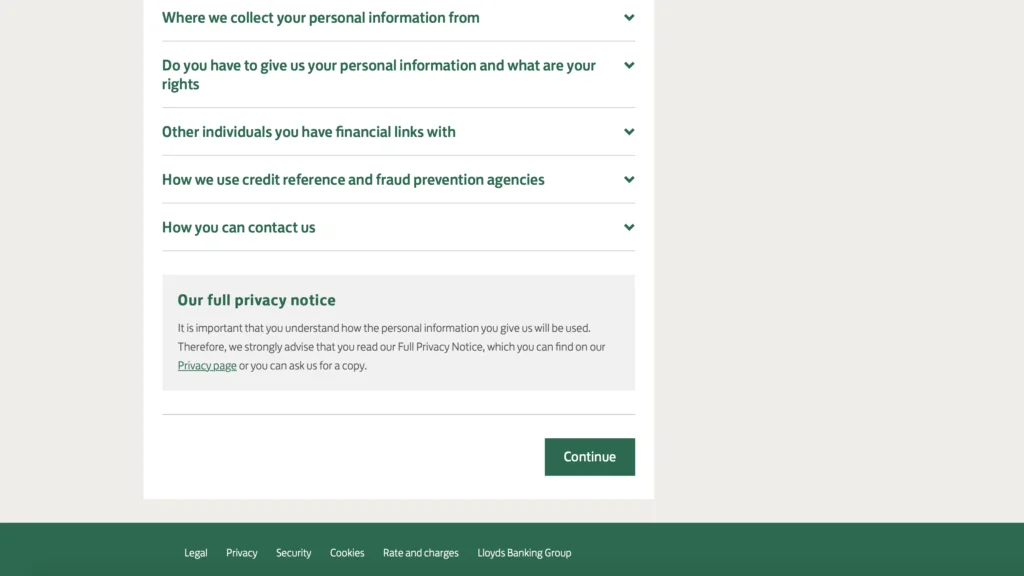The width and height of the screenshot is (1024, 576).
Task: Go to Privacy in the footer
Action: (x=242, y=552)
